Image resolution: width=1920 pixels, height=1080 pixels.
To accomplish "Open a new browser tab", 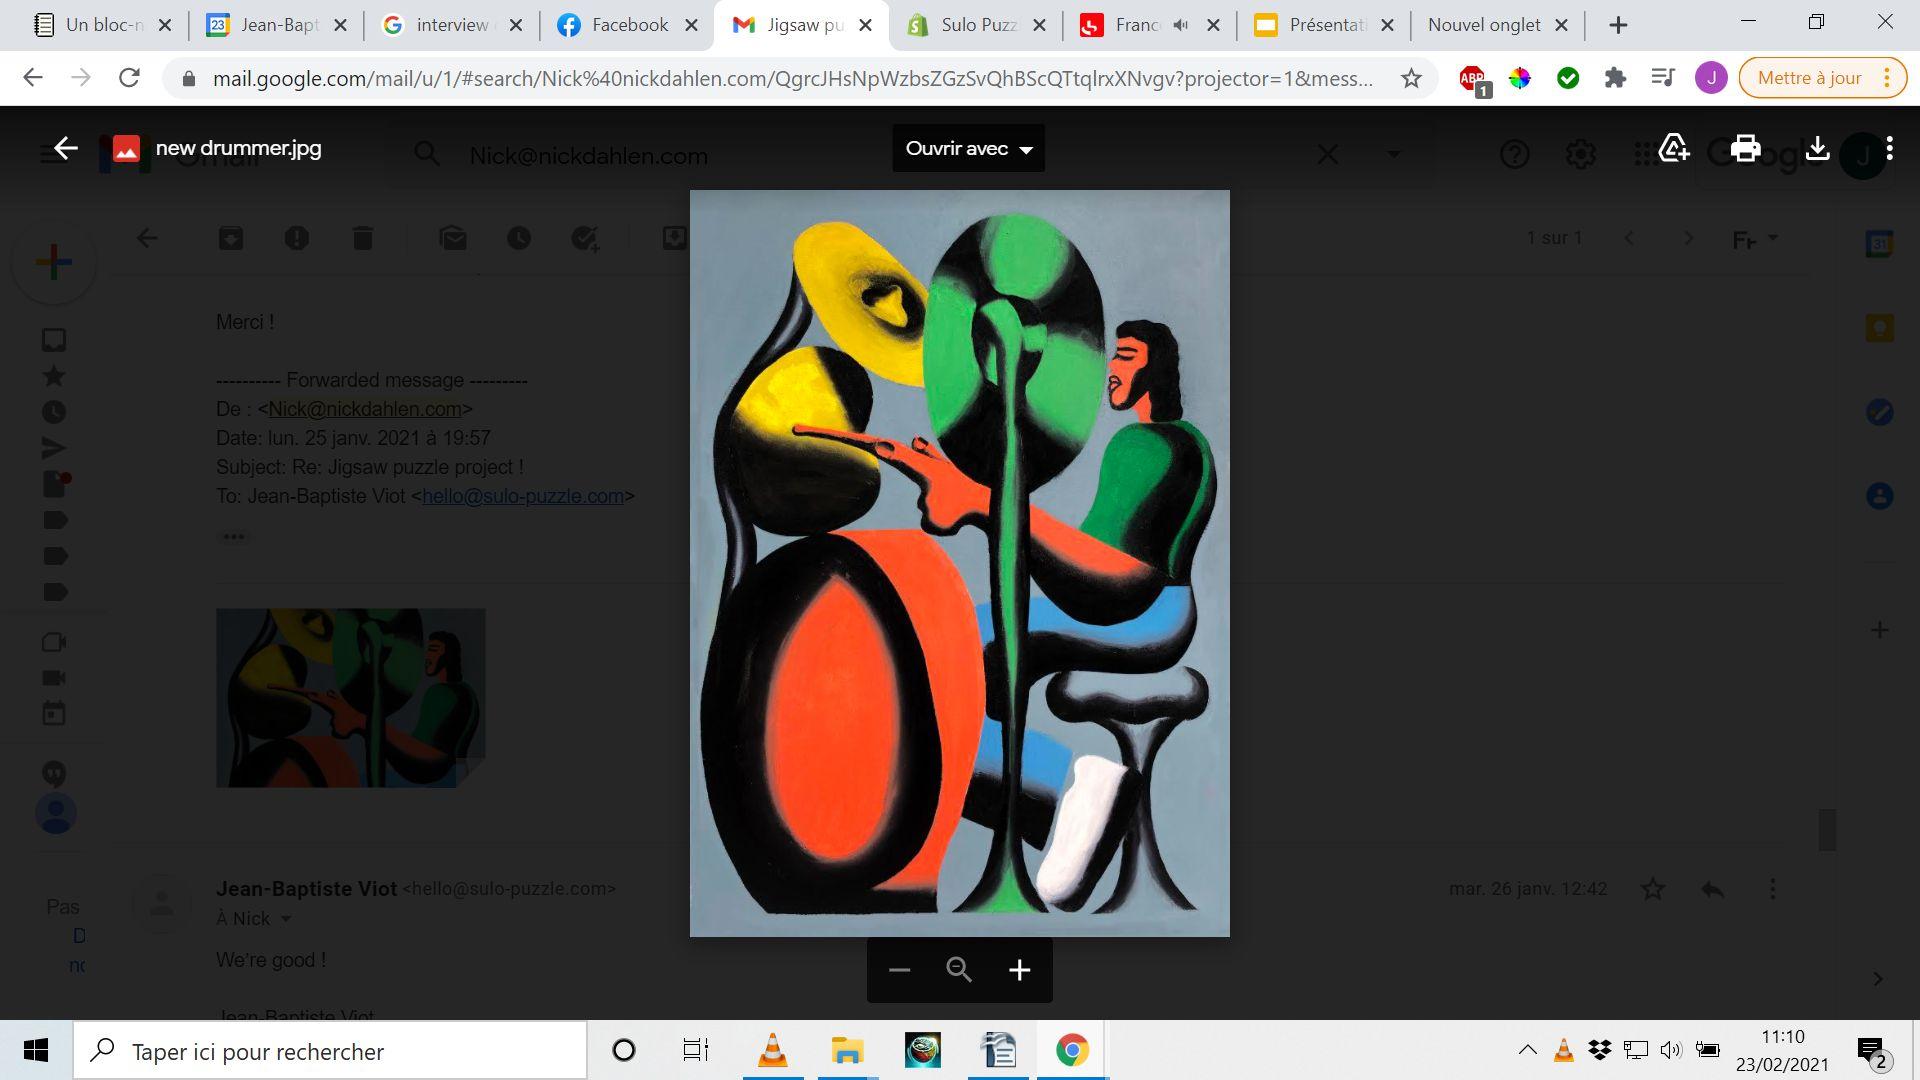I will click(1618, 25).
